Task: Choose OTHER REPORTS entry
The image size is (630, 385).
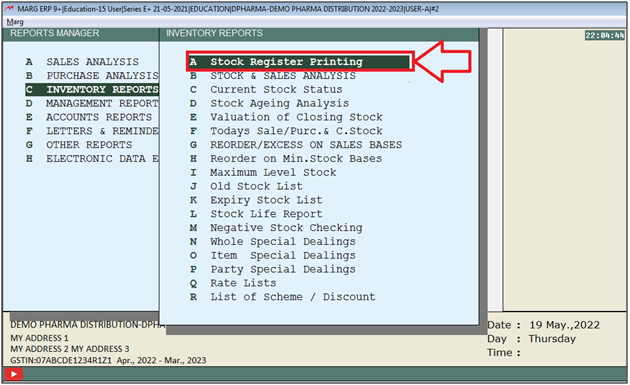Action: point(89,145)
